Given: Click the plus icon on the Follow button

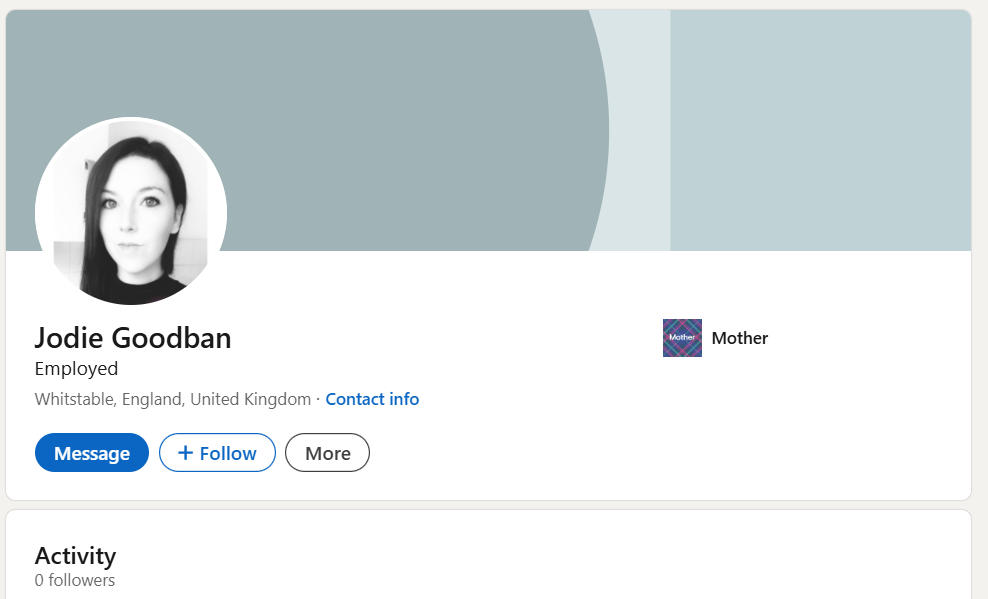Looking at the screenshot, I should click(x=185, y=453).
